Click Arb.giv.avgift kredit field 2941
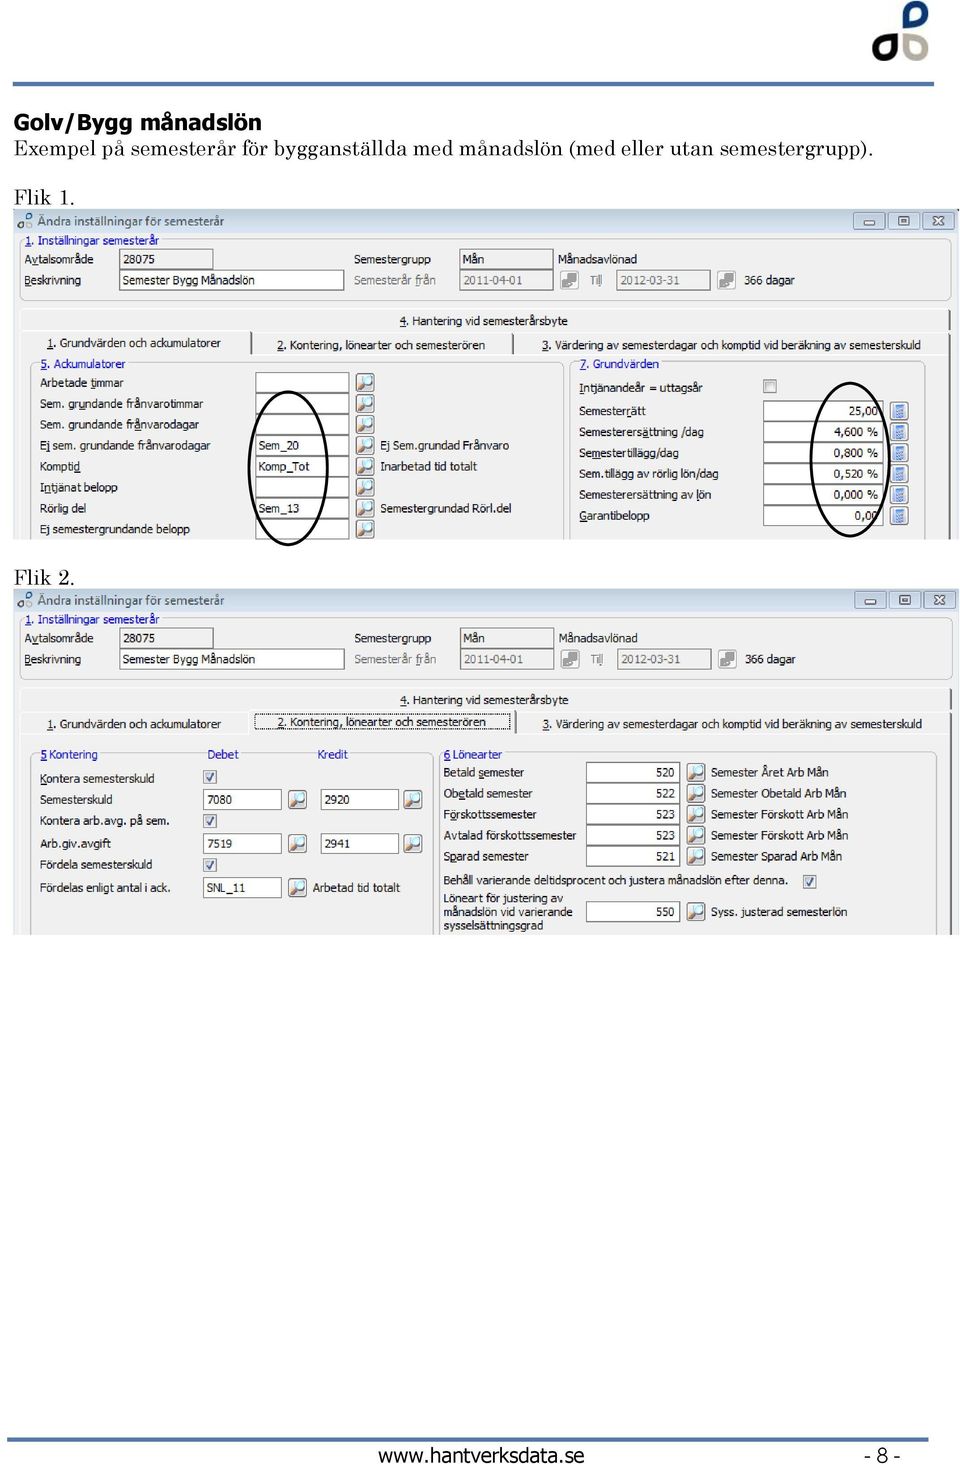Screen dimensions: 960x1464 [x=360, y=844]
